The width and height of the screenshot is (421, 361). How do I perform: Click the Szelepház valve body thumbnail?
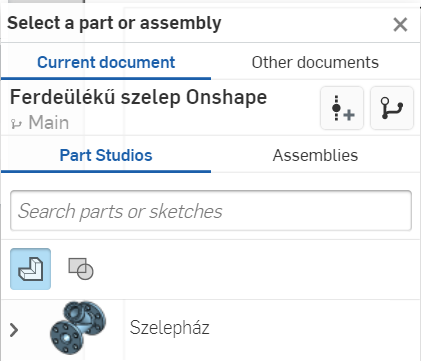click(78, 327)
